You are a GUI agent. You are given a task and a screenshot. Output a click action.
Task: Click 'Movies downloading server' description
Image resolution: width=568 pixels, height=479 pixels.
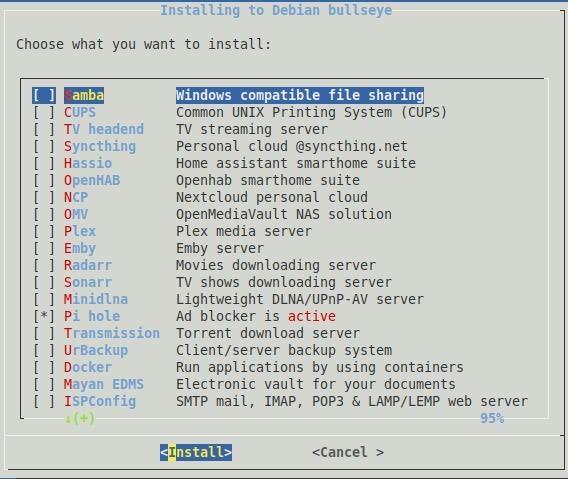276,266
